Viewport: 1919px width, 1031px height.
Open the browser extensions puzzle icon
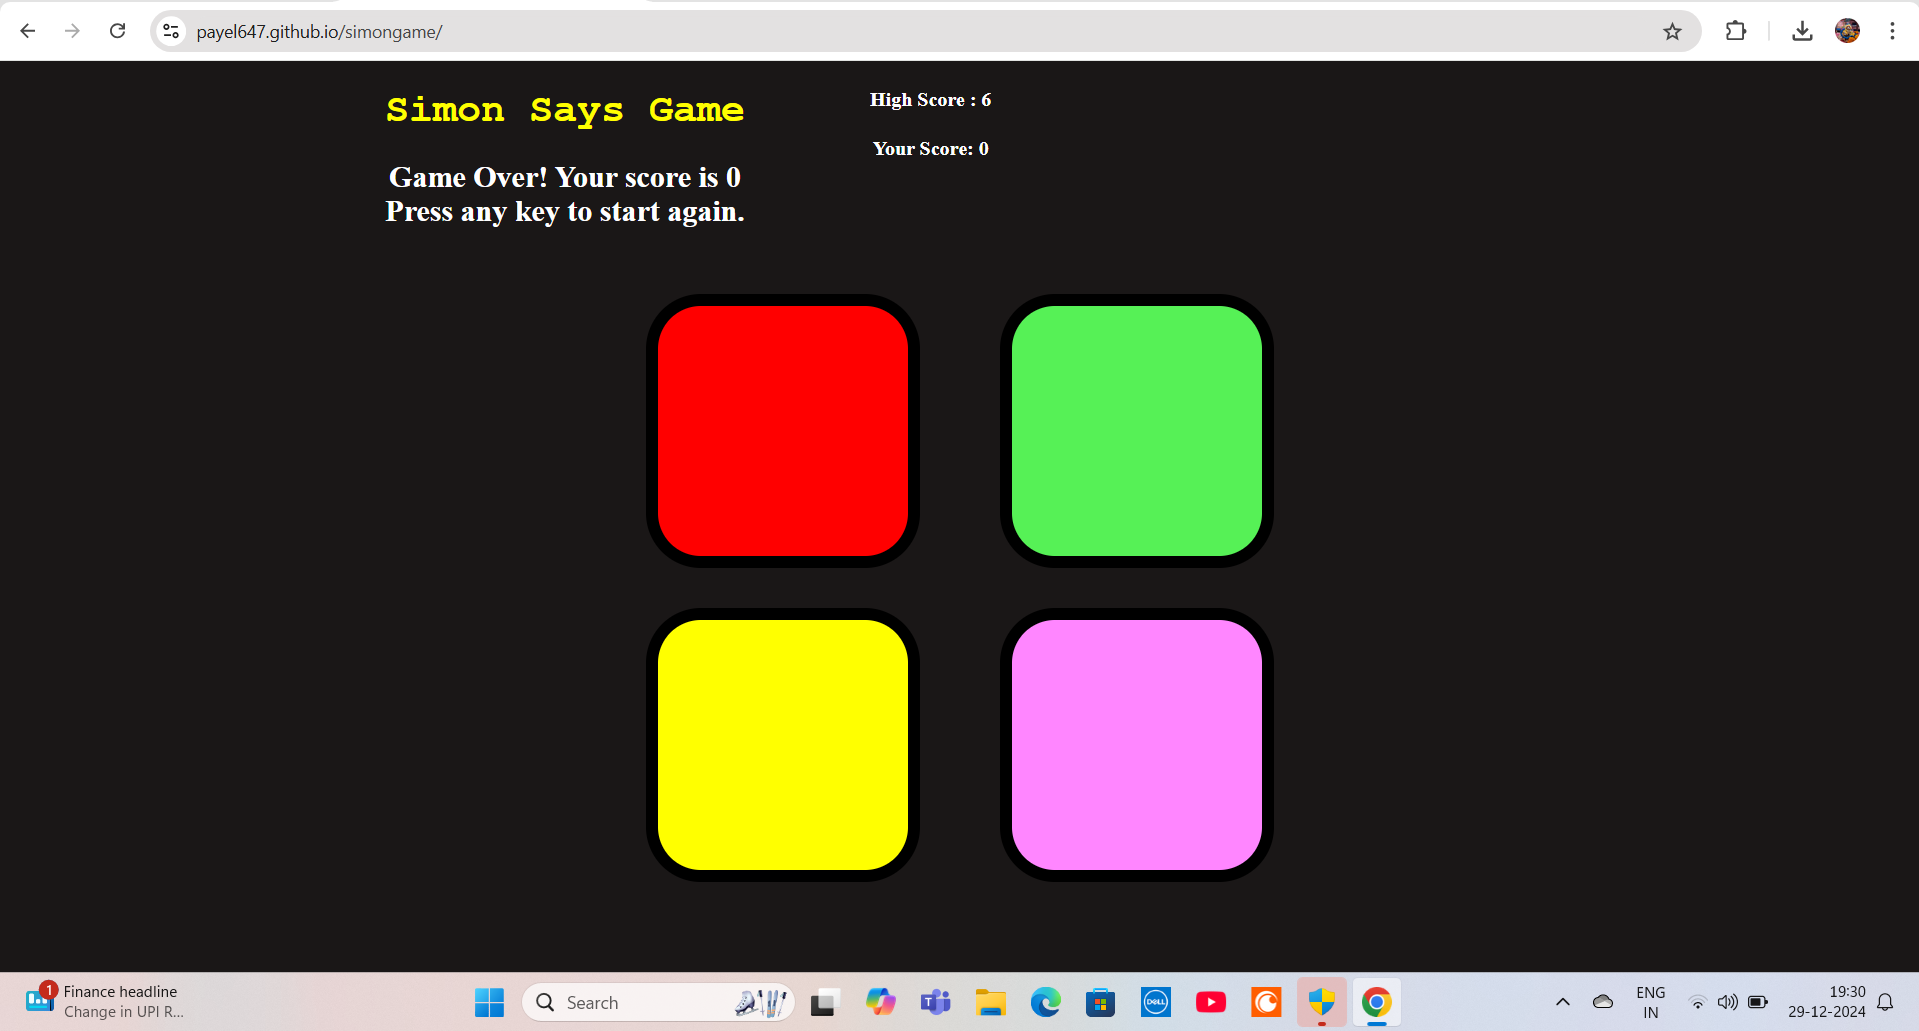[x=1736, y=31]
